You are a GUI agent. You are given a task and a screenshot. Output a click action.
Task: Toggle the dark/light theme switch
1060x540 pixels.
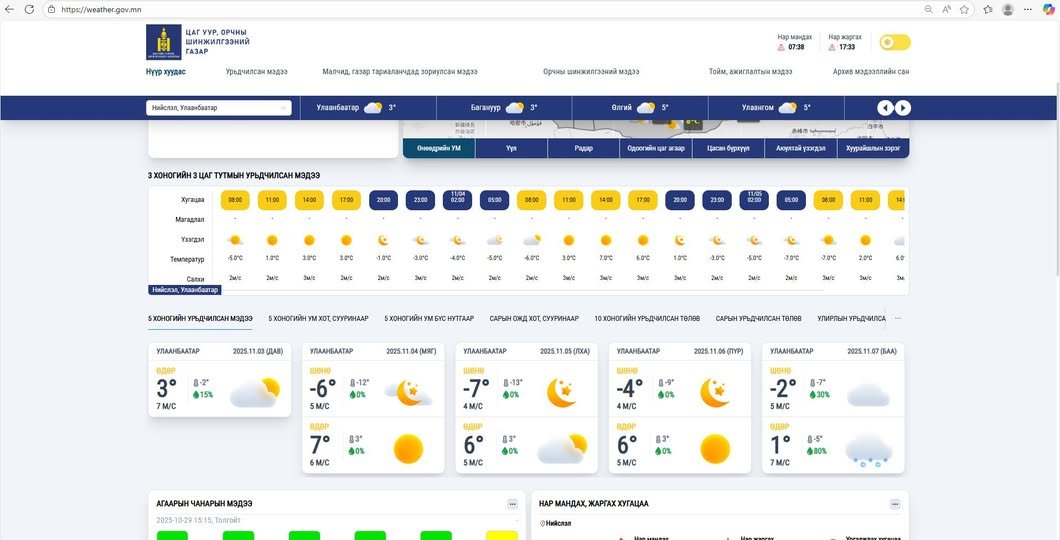pos(894,42)
